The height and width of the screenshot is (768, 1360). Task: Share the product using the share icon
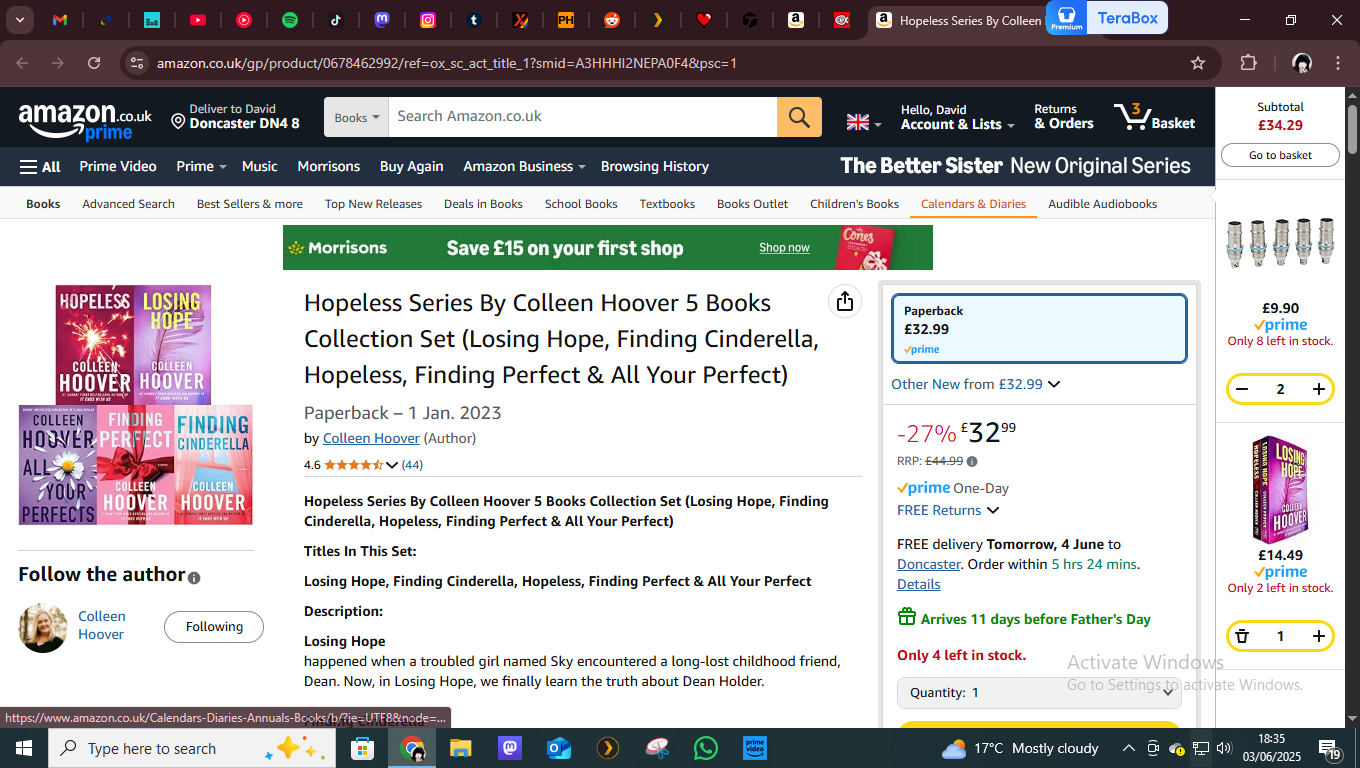coord(845,301)
